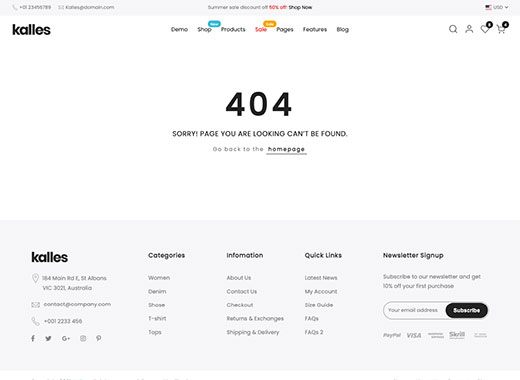This screenshot has width=520, height=380.
Task: Open the Google Plus social icon
Action: [66, 338]
